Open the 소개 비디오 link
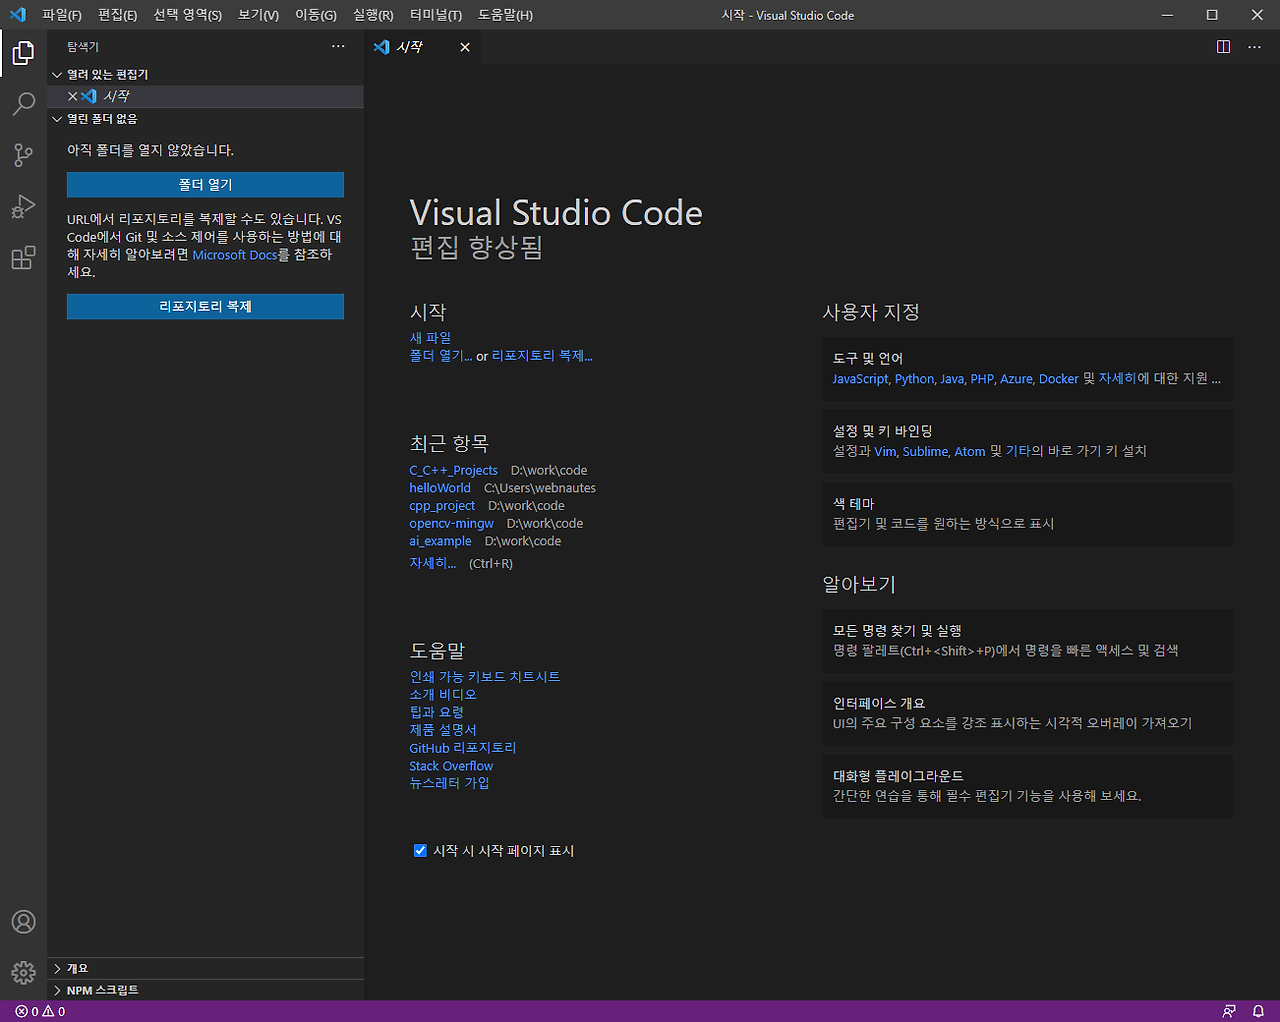Viewport: 1280px width, 1022px height. coord(443,695)
